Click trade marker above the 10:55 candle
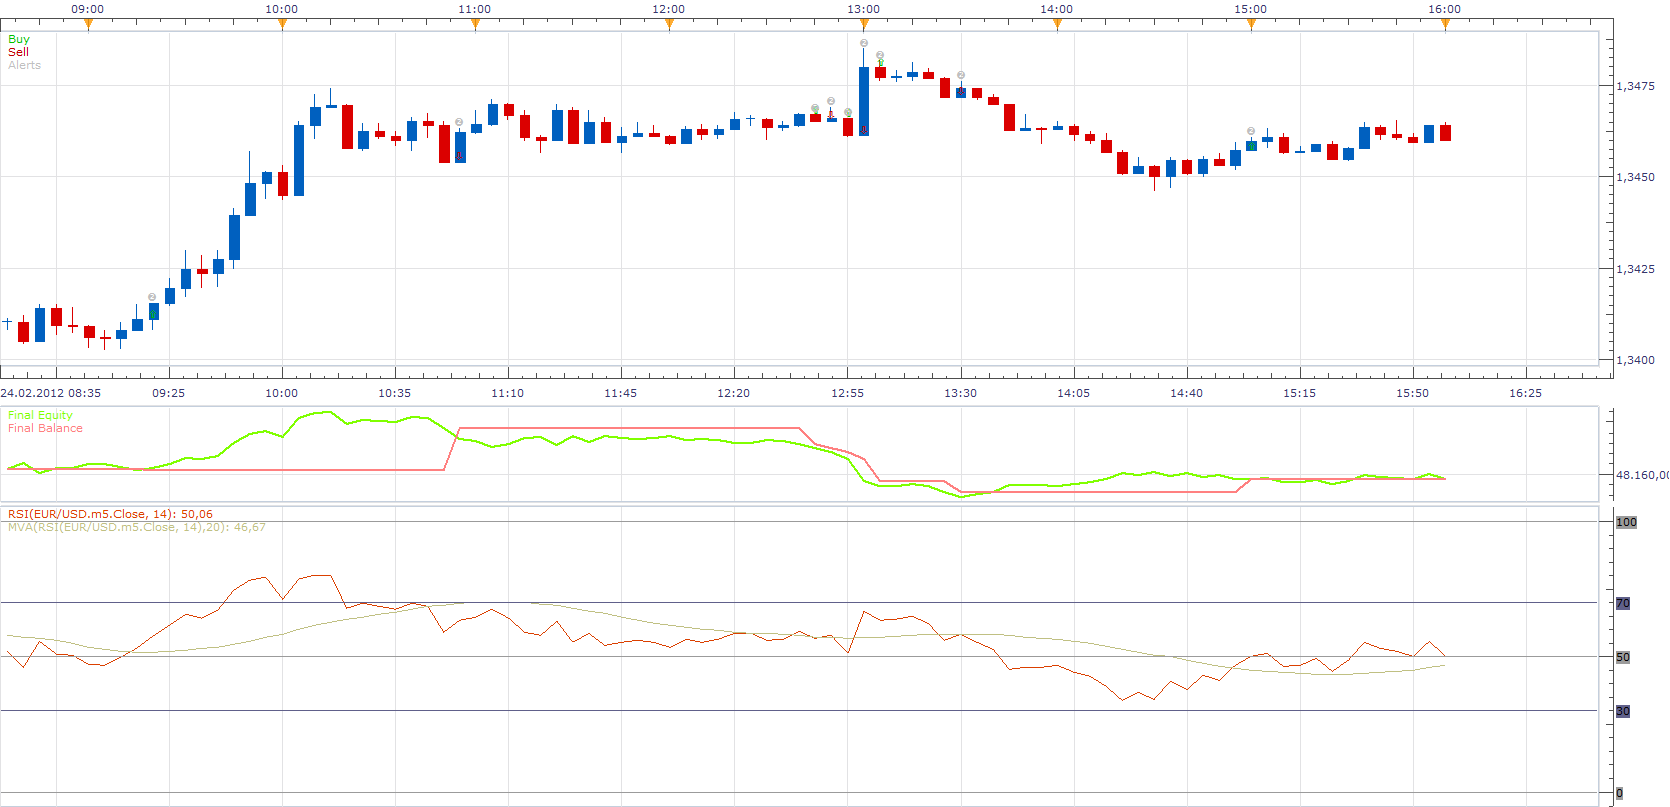Viewport: 1670px width, 807px height. coord(459,122)
